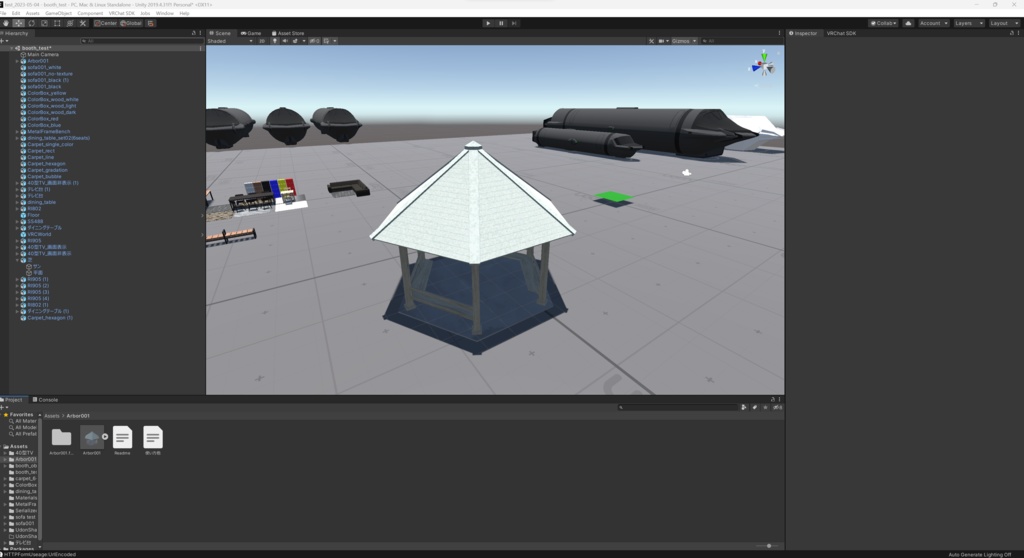This screenshot has width=1024, height=558.
Task: Select the Hand tool in the toolbar
Action: pyautogui.click(x=6, y=23)
